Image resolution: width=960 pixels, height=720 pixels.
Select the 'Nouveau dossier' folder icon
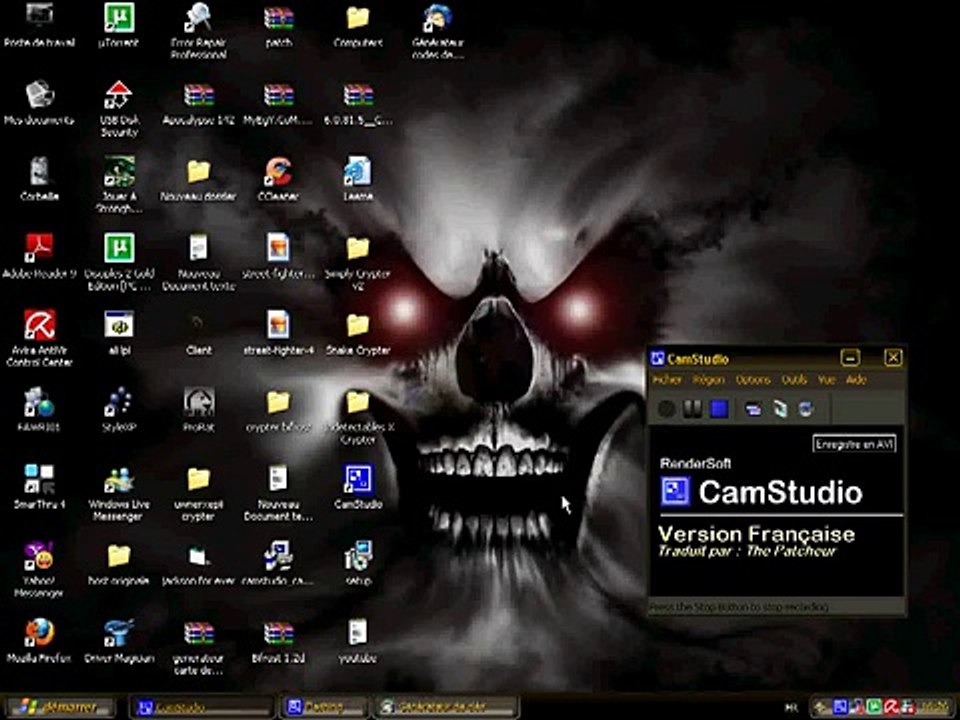198,179
